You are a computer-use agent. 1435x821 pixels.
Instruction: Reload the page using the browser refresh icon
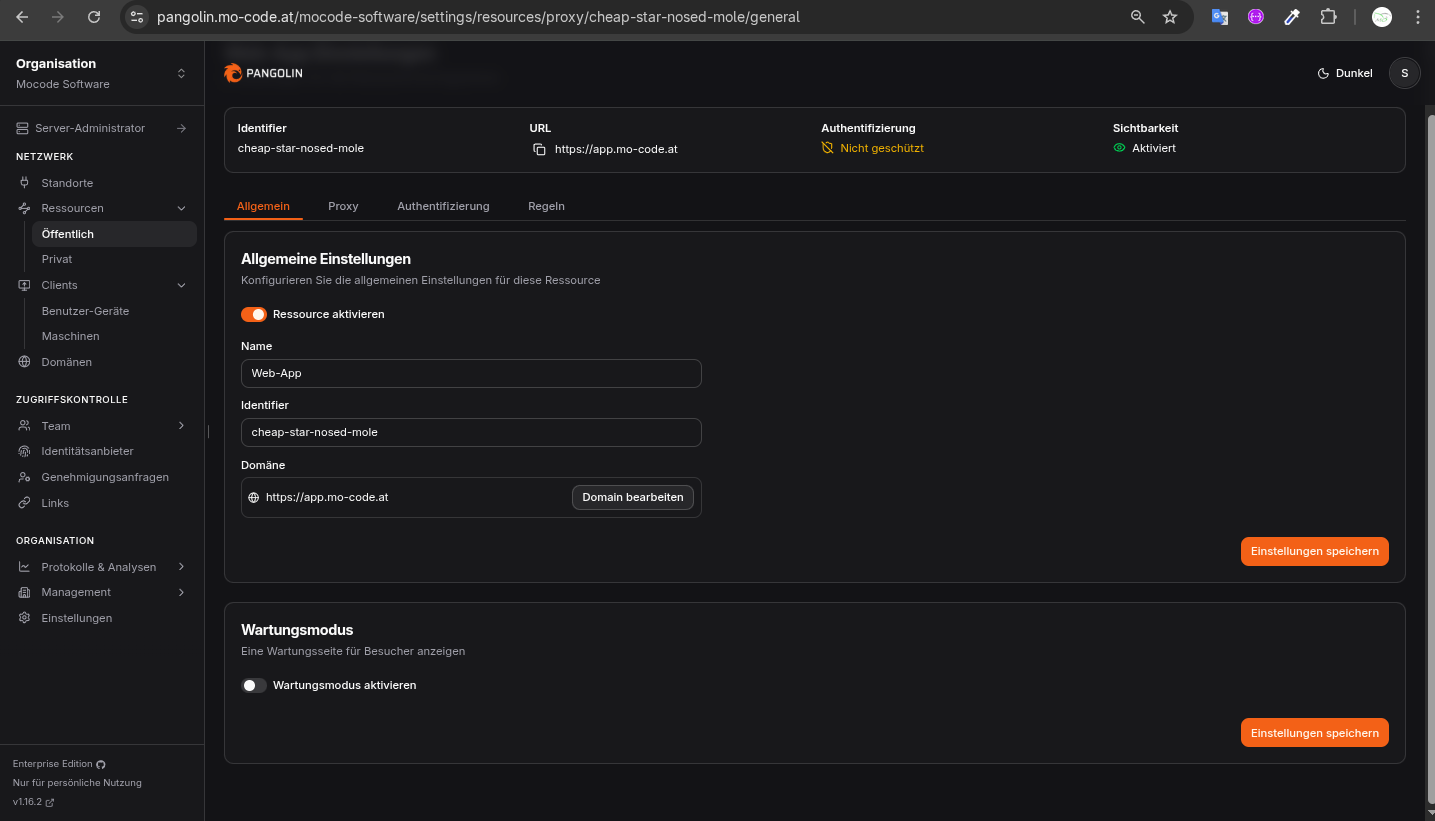click(x=94, y=17)
